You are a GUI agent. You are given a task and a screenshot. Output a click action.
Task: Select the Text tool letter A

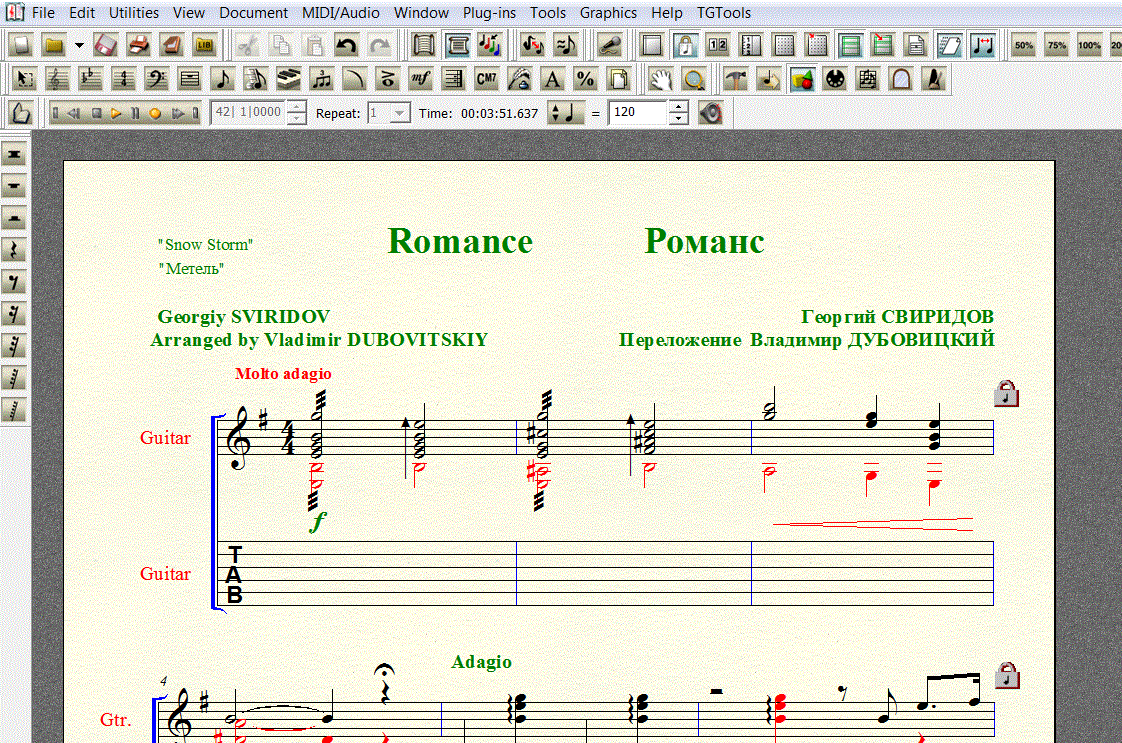(552, 79)
